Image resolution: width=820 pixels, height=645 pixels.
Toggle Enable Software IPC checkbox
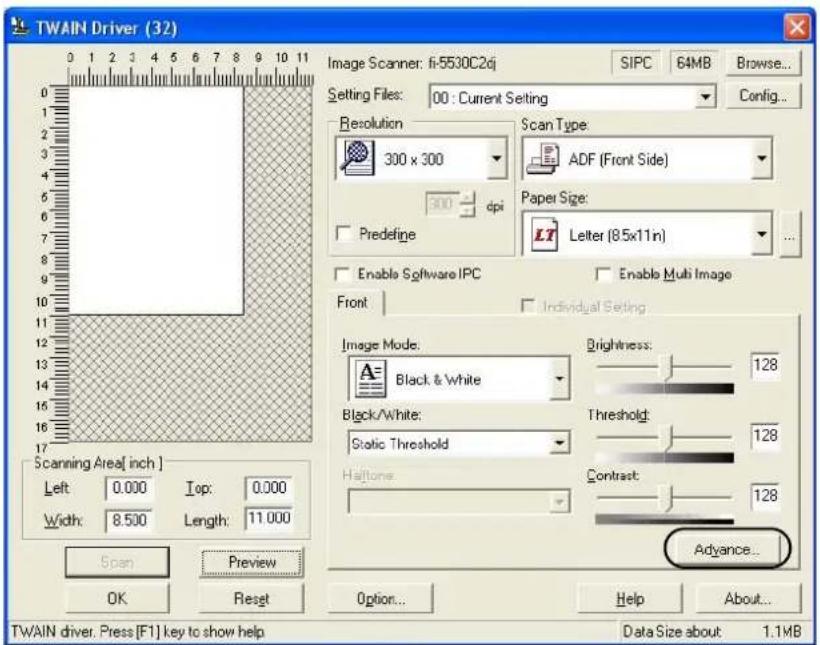pyautogui.click(x=342, y=274)
